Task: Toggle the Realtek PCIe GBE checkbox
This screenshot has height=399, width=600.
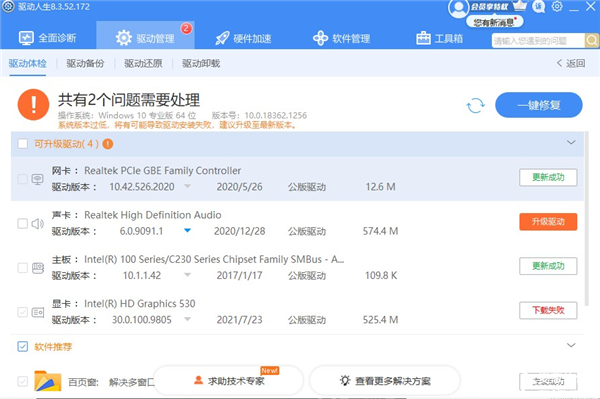Action: tap(23, 179)
